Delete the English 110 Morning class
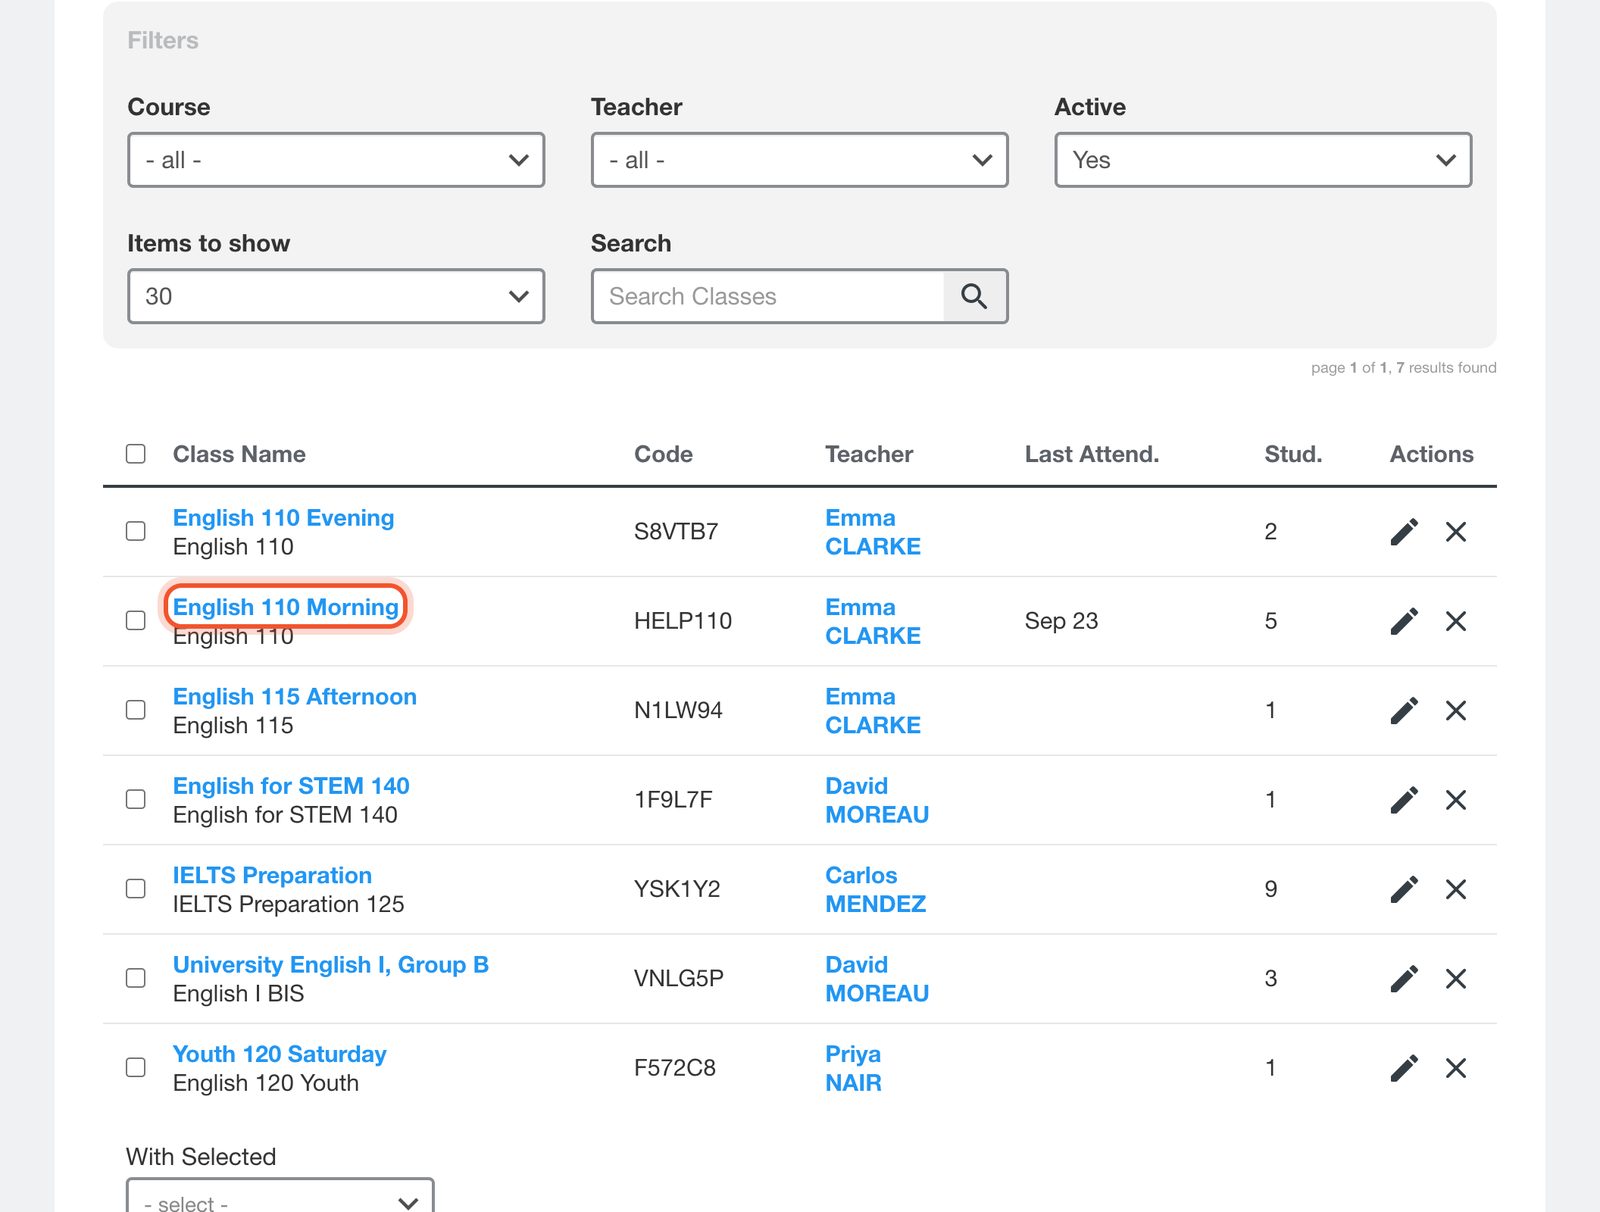This screenshot has width=1600, height=1212. [x=1456, y=621]
